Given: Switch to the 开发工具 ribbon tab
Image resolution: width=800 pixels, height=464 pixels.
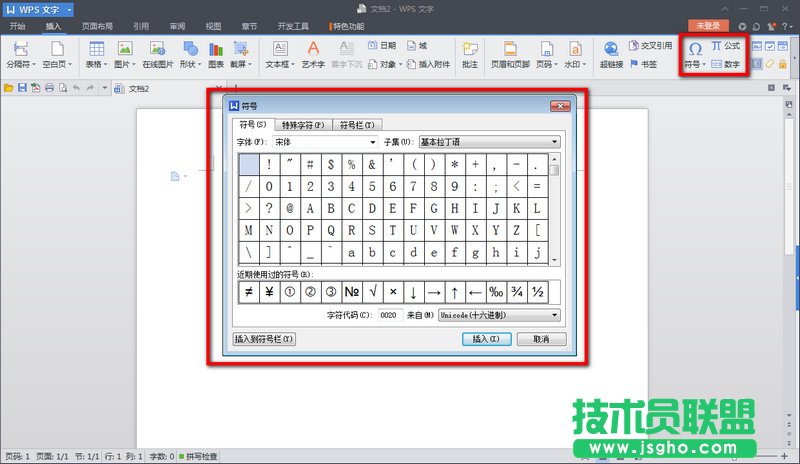Looking at the screenshot, I should (x=293, y=26).
